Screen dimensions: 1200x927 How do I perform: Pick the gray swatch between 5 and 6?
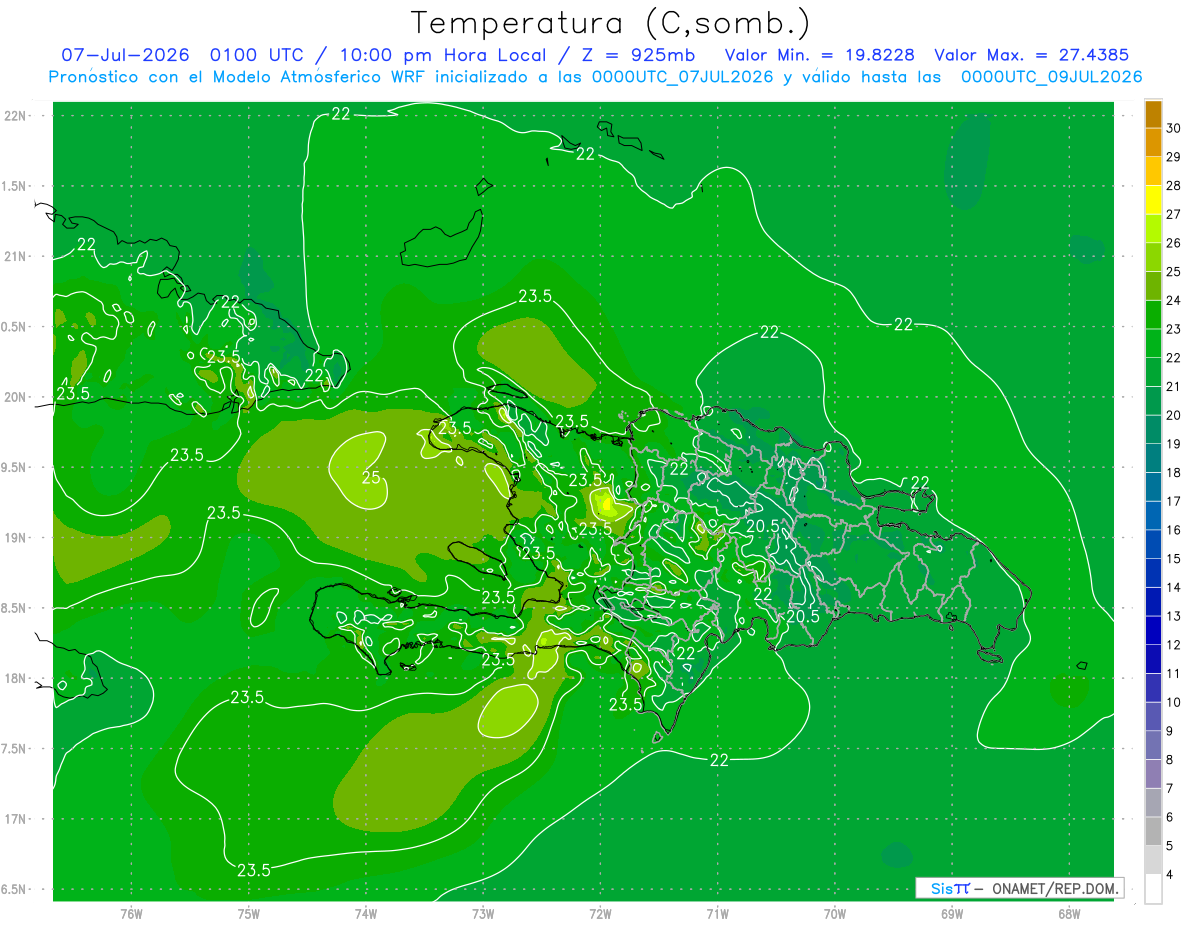(x=1153, y=831)
